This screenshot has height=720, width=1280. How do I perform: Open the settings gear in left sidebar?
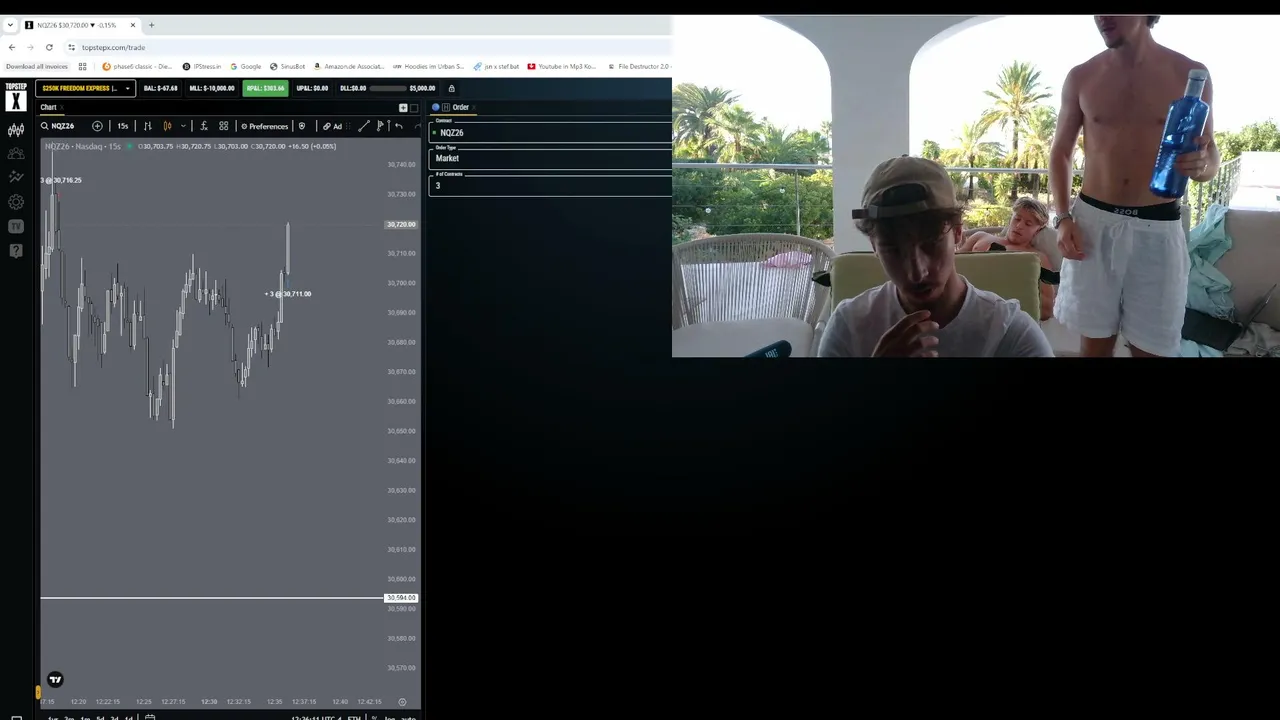16,202
